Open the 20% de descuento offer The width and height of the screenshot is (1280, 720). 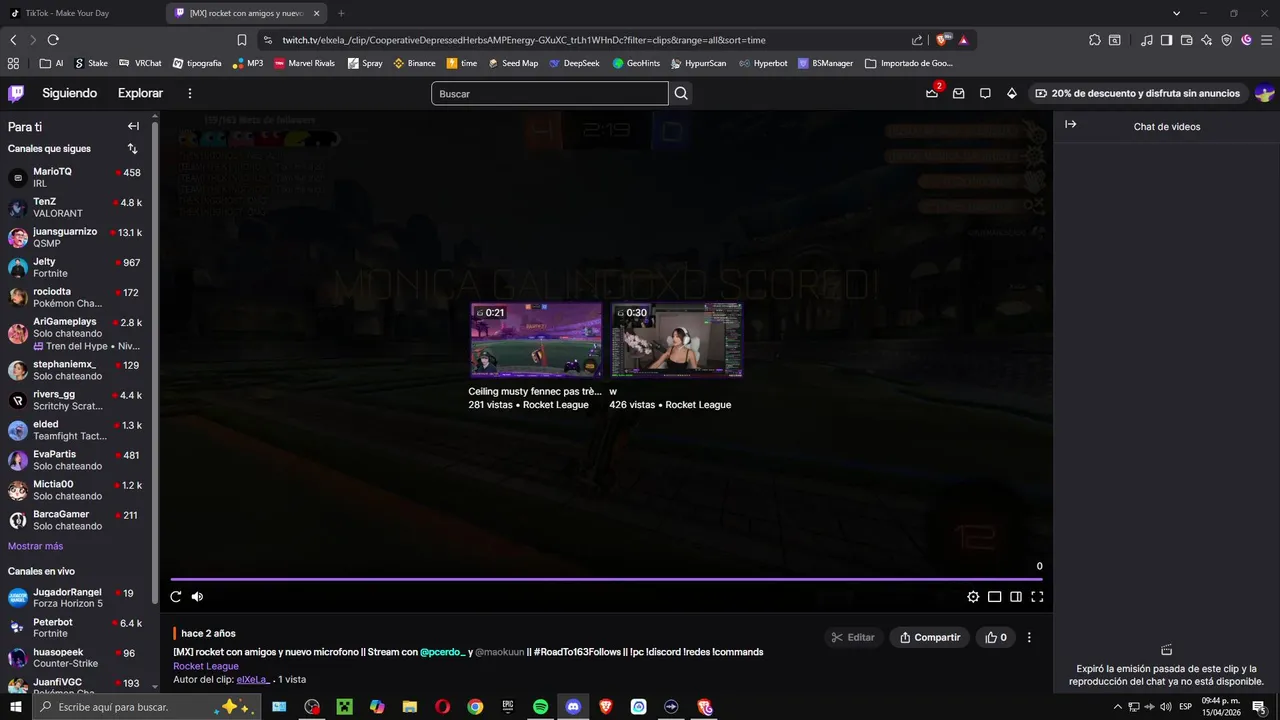pos(1138,93)
